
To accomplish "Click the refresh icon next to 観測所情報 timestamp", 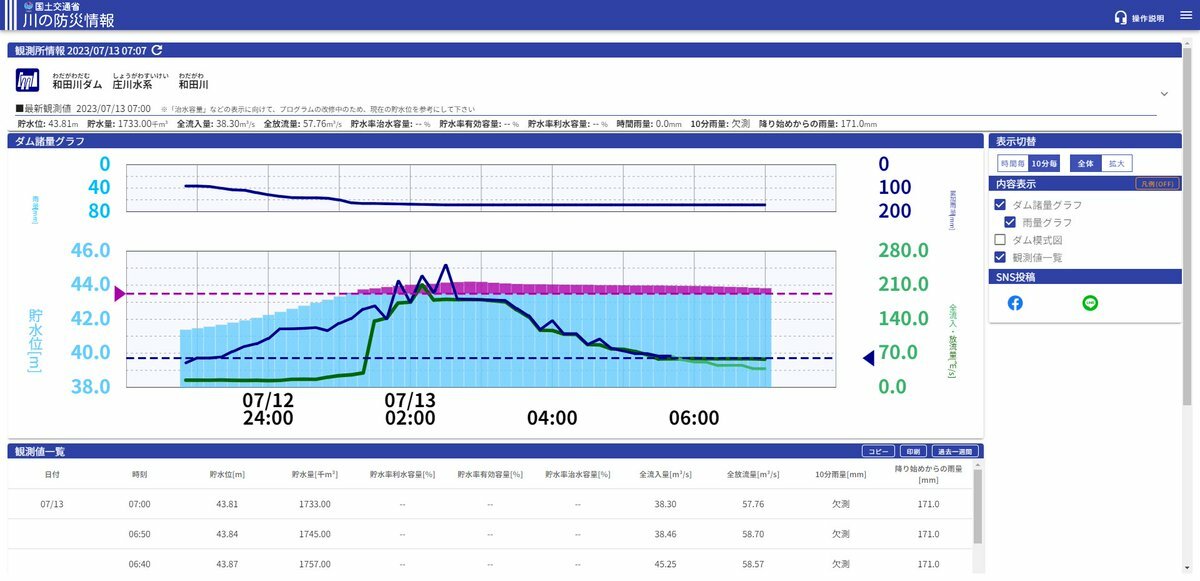I will coord(156,50).
